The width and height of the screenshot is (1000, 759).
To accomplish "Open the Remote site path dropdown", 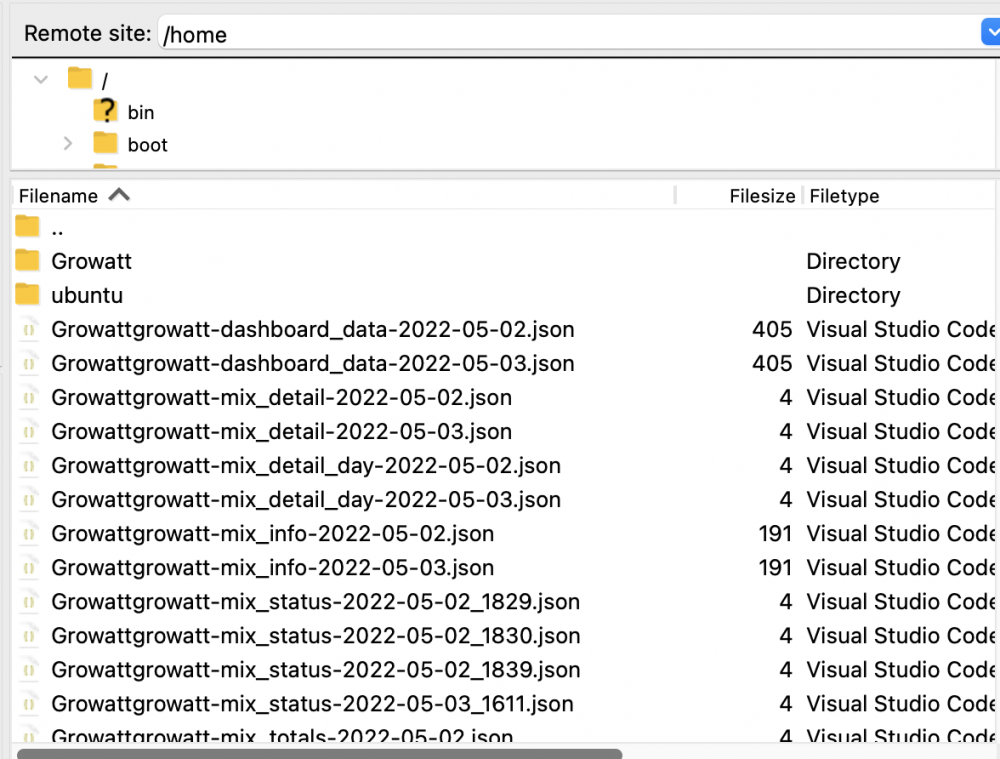I will (x=989, y=33).
